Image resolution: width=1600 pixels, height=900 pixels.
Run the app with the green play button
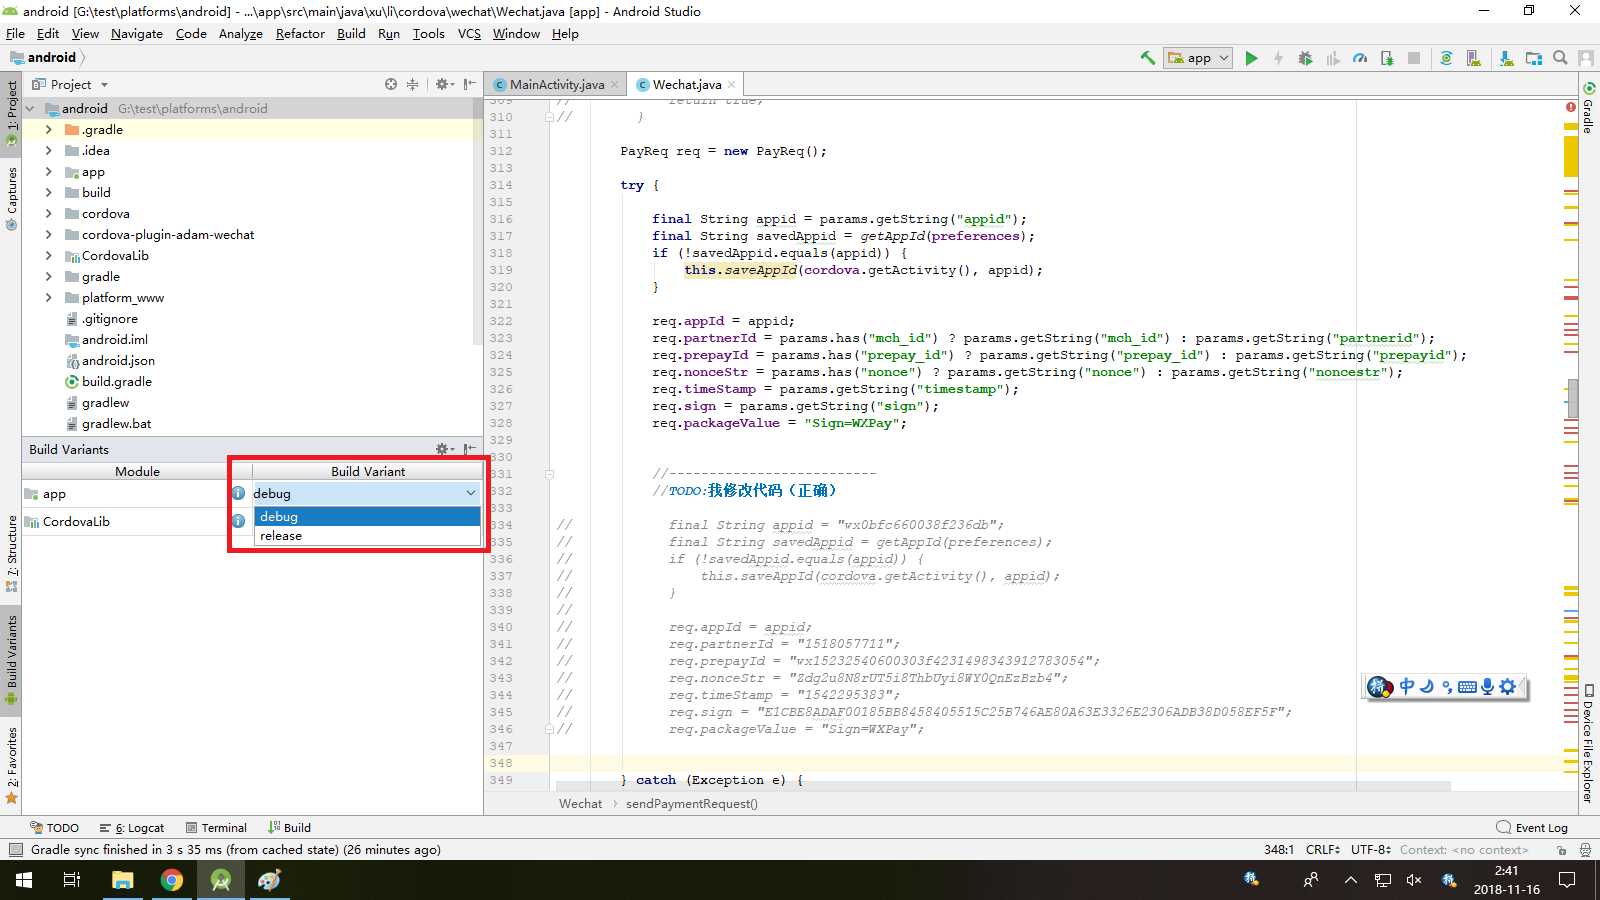(x=1251, y=58)
